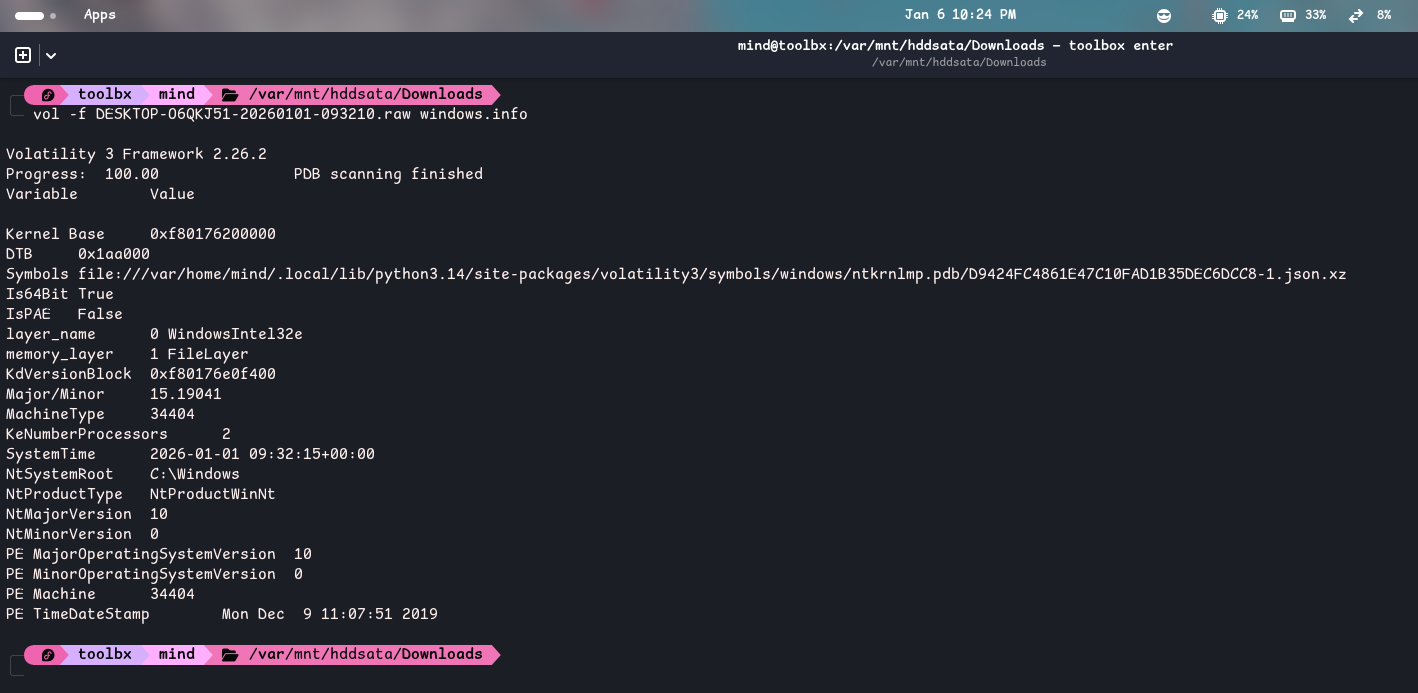The height and width of the screenshot is (693, 1418).
Task: Switch to the second workspace dot
Action: [52, 16]
